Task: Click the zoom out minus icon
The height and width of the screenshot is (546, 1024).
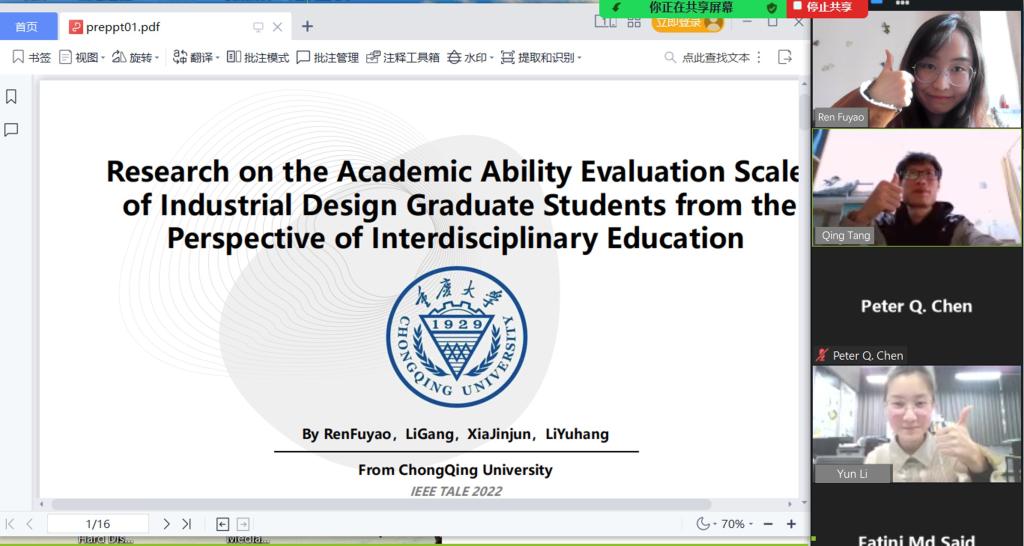Action: coord(768,524)
